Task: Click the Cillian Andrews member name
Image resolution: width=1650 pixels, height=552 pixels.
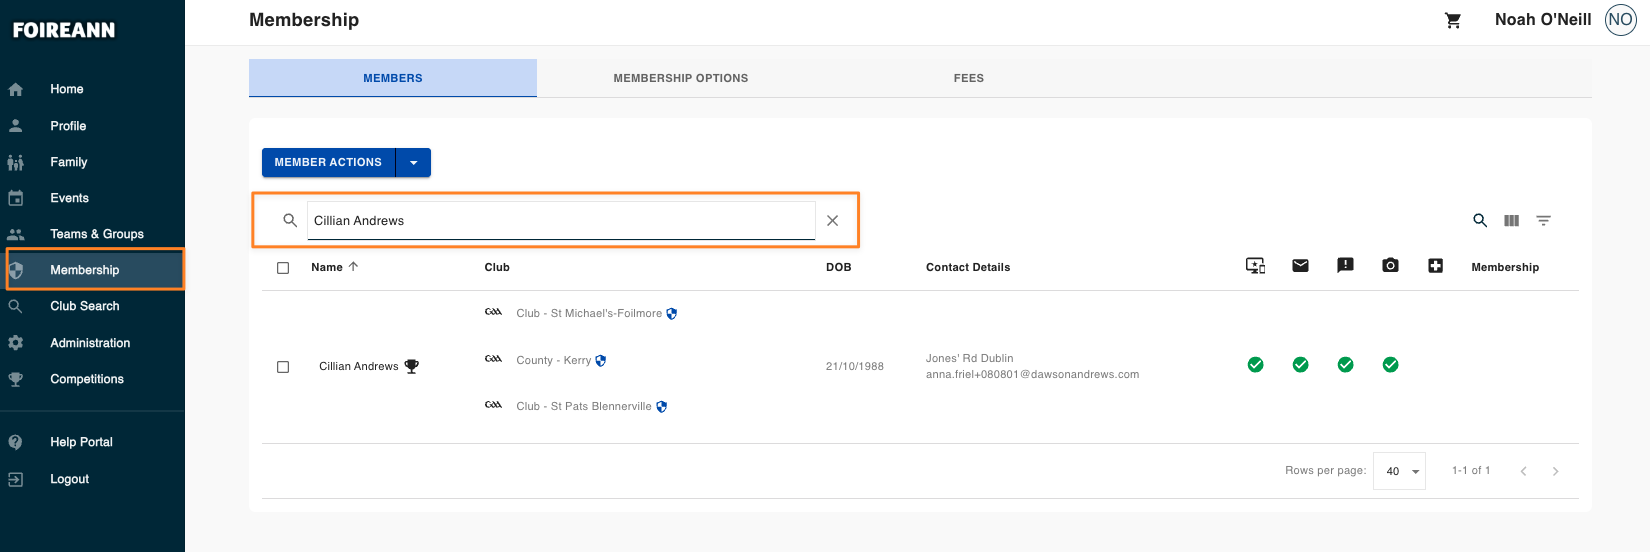Action: [x=359, y=367]
